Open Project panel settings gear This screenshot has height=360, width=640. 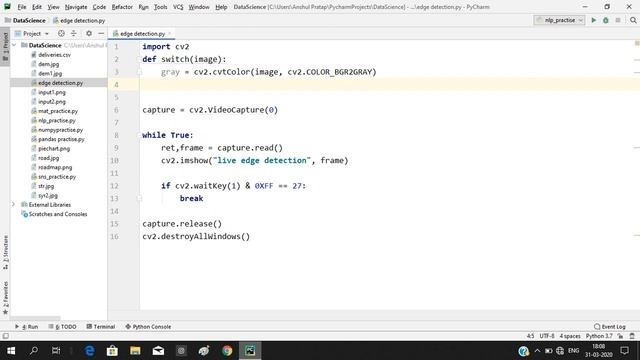coord(89,33)
